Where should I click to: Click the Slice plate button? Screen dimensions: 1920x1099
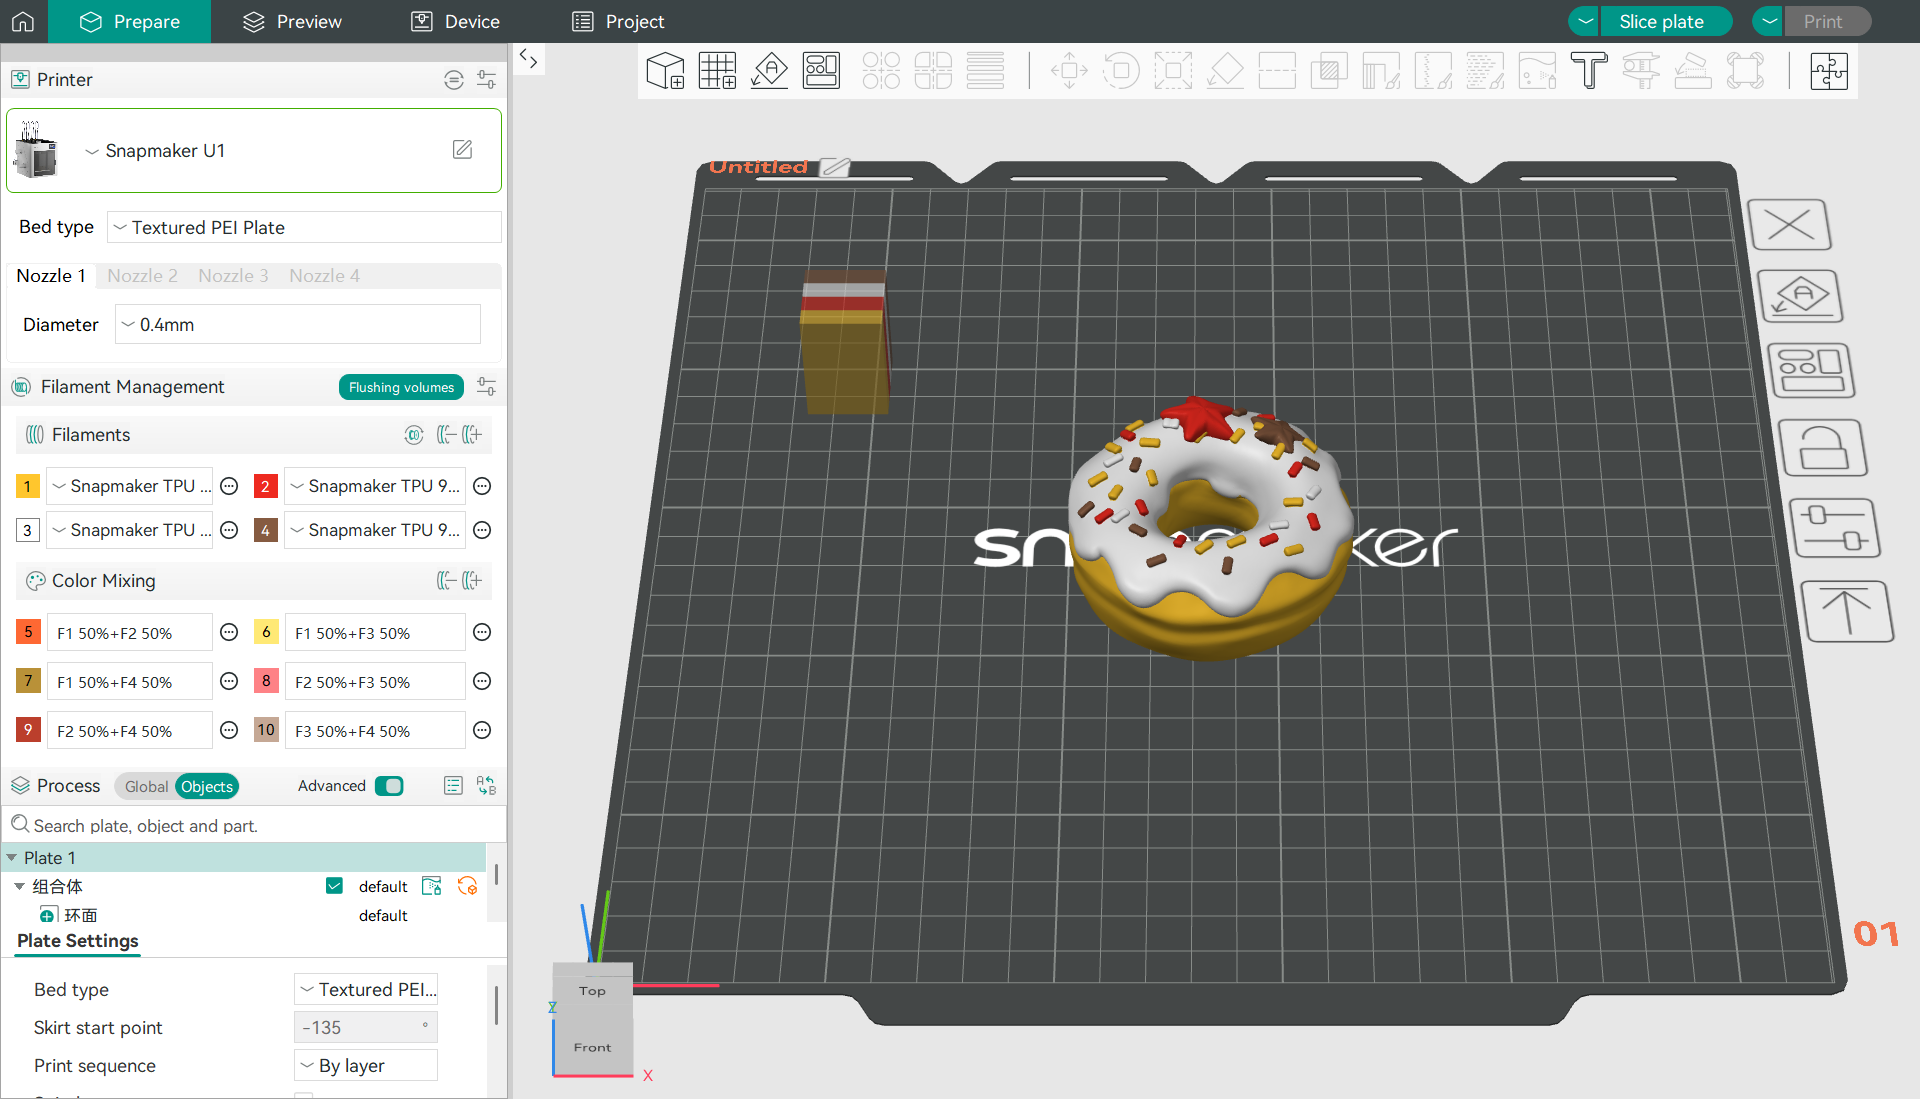pos(1661,21)
